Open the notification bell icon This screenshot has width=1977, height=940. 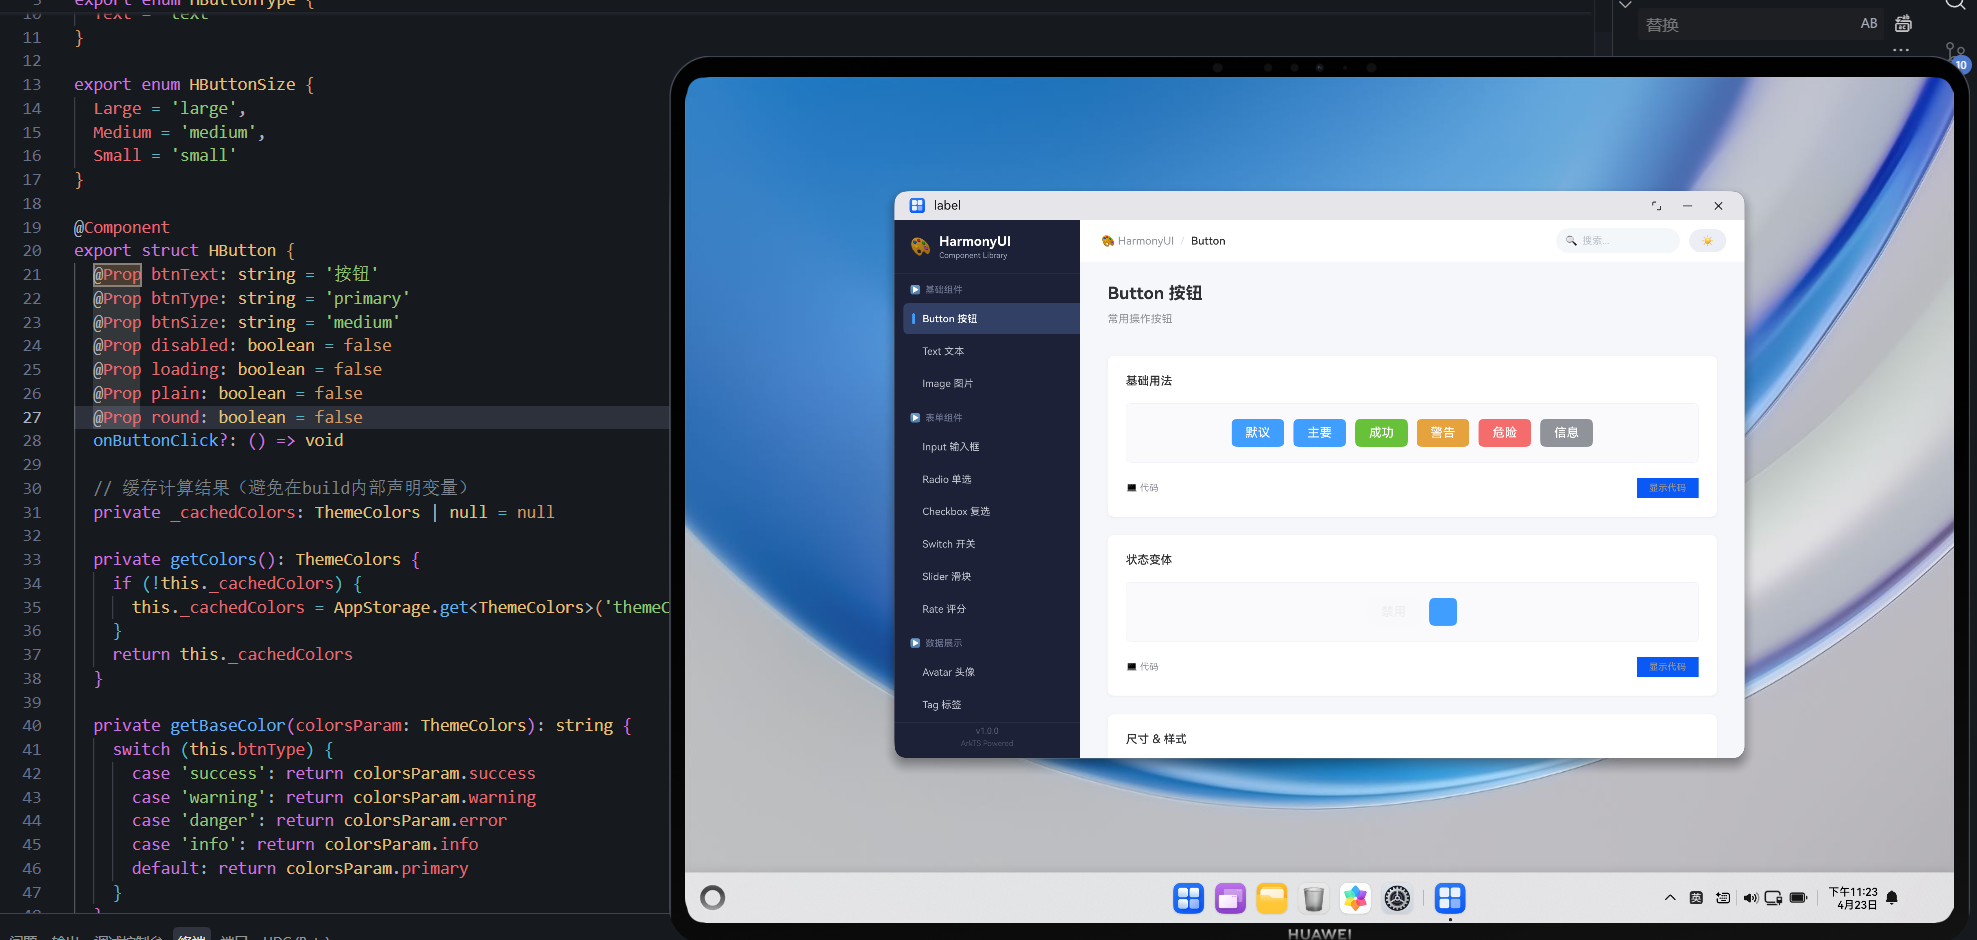coord(1892,898)
